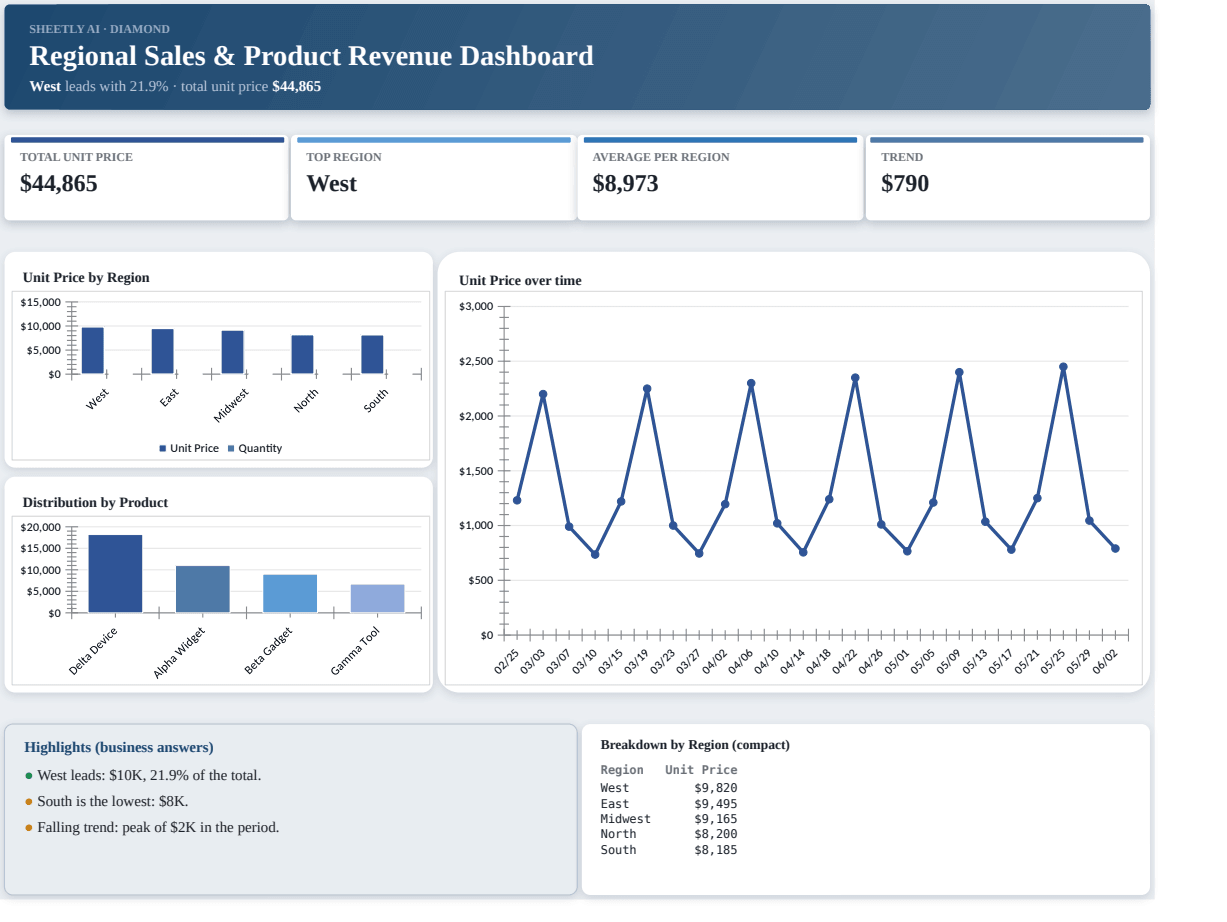Screen dimensions: 1227x922
Task: Open the Total Unit Price $44,865 card
Action: (x=147, y=178)
